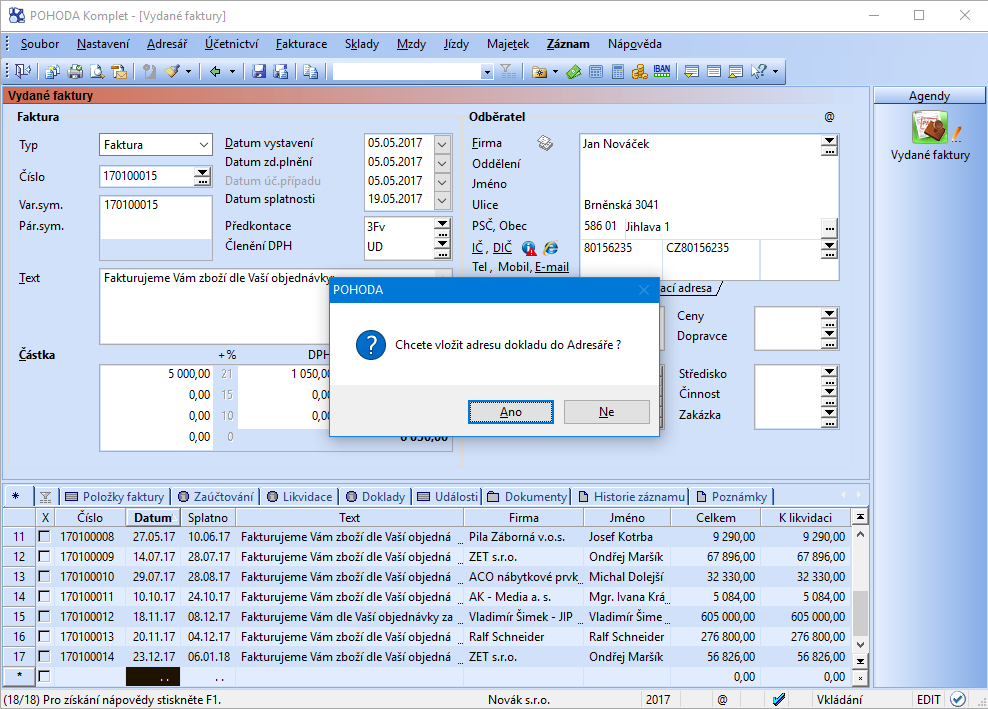The height and width of the screenshot is (709, 988).
Task: Click the info warning icon beside DIČ
Action: (529, 248)
